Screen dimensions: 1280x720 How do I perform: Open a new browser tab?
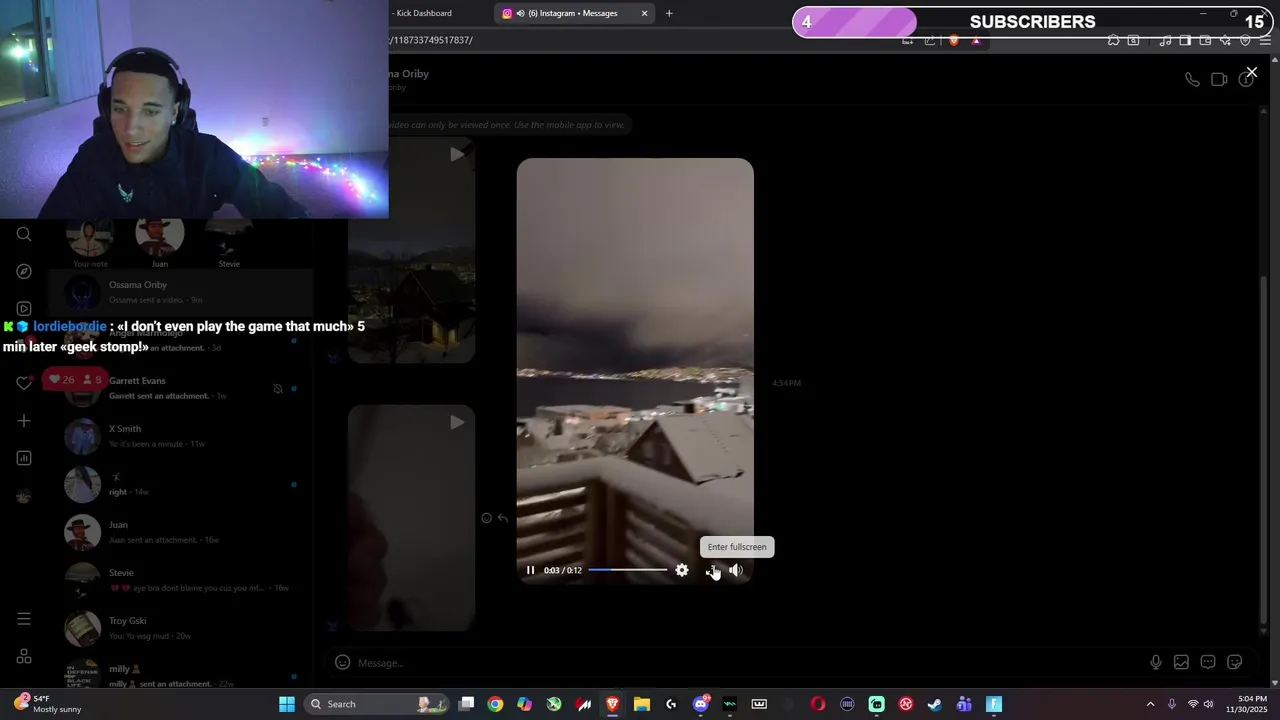point(669,13)
